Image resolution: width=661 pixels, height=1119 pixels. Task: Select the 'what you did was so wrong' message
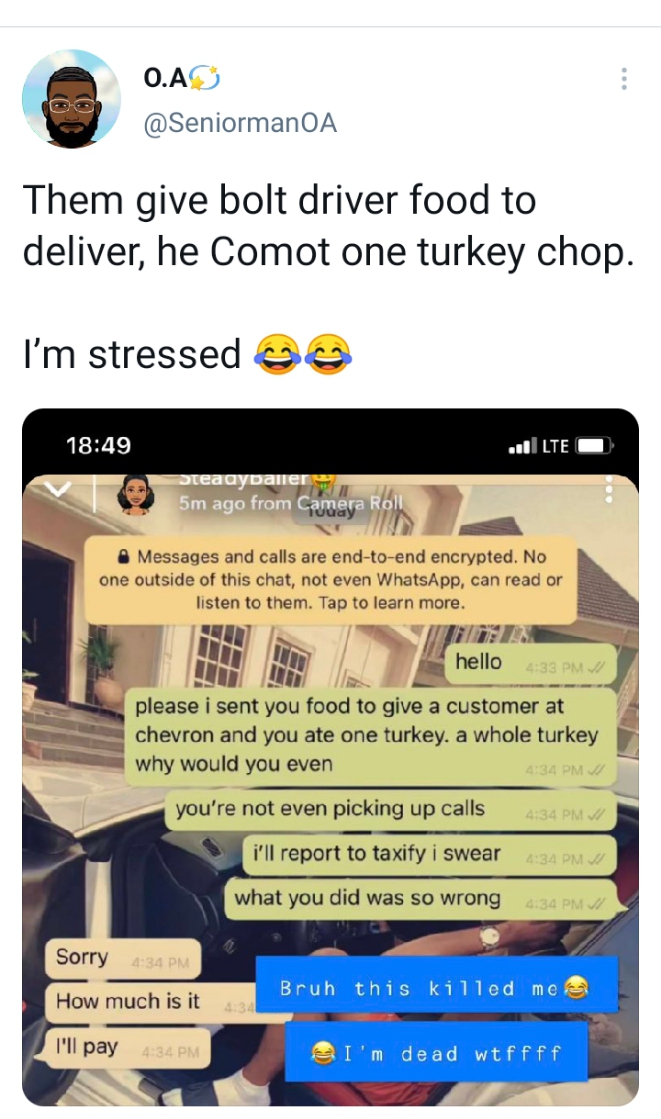(420, 898)
